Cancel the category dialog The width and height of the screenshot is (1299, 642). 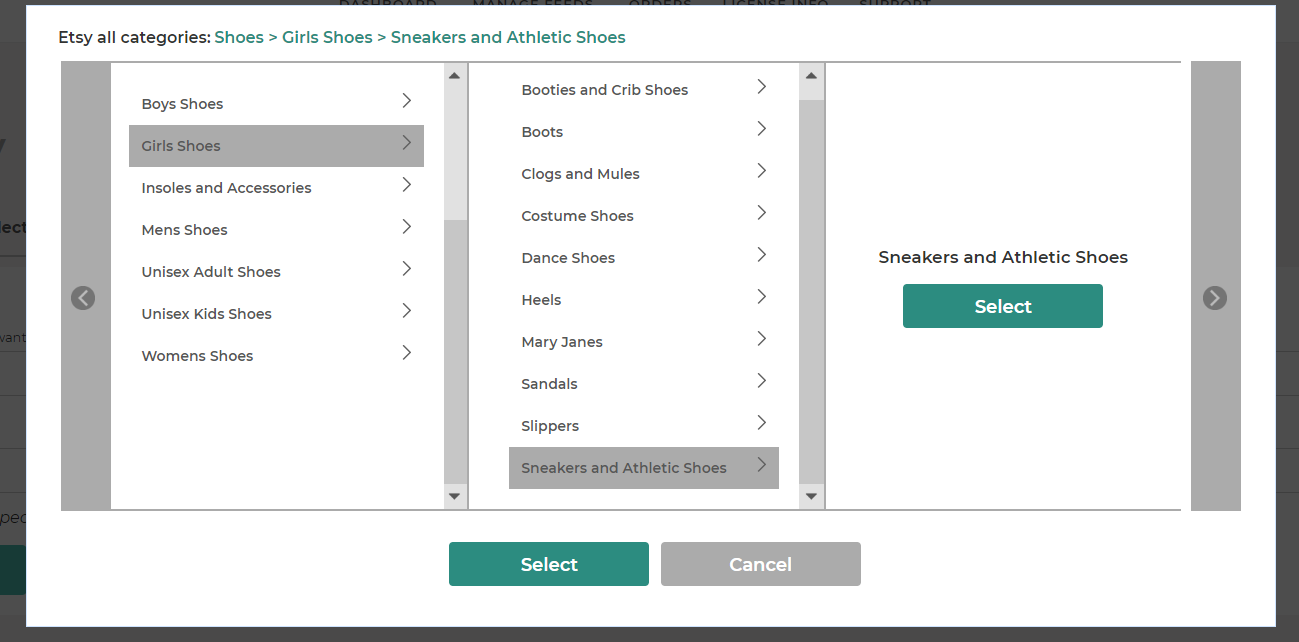[x=761, y=564]
